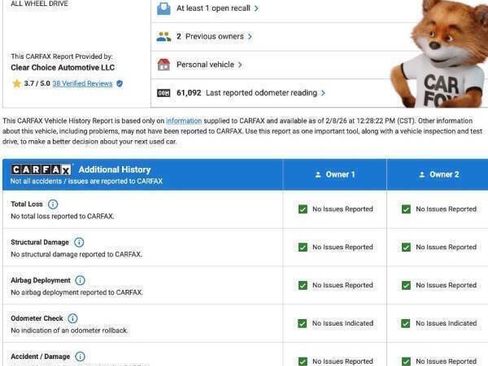Image resolution: width=488 pixels, height=366 pixels.
Task: Click Total Loss Owner 1 green checkmark
Action: pos(303,209)
